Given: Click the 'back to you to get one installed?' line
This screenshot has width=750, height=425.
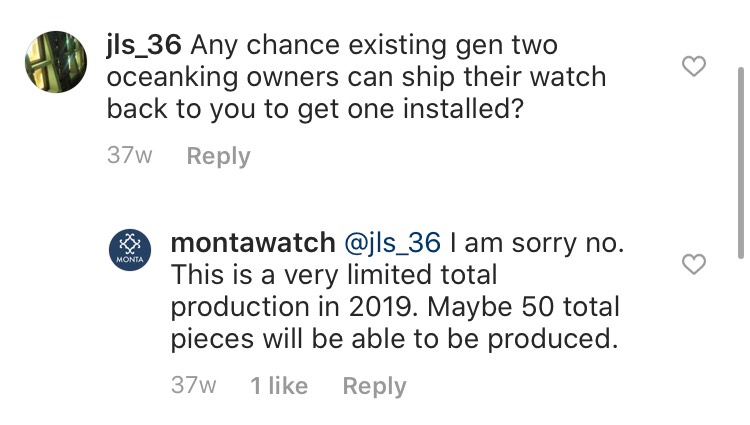Looking at the screenshot, I should (x=315, y=109).
